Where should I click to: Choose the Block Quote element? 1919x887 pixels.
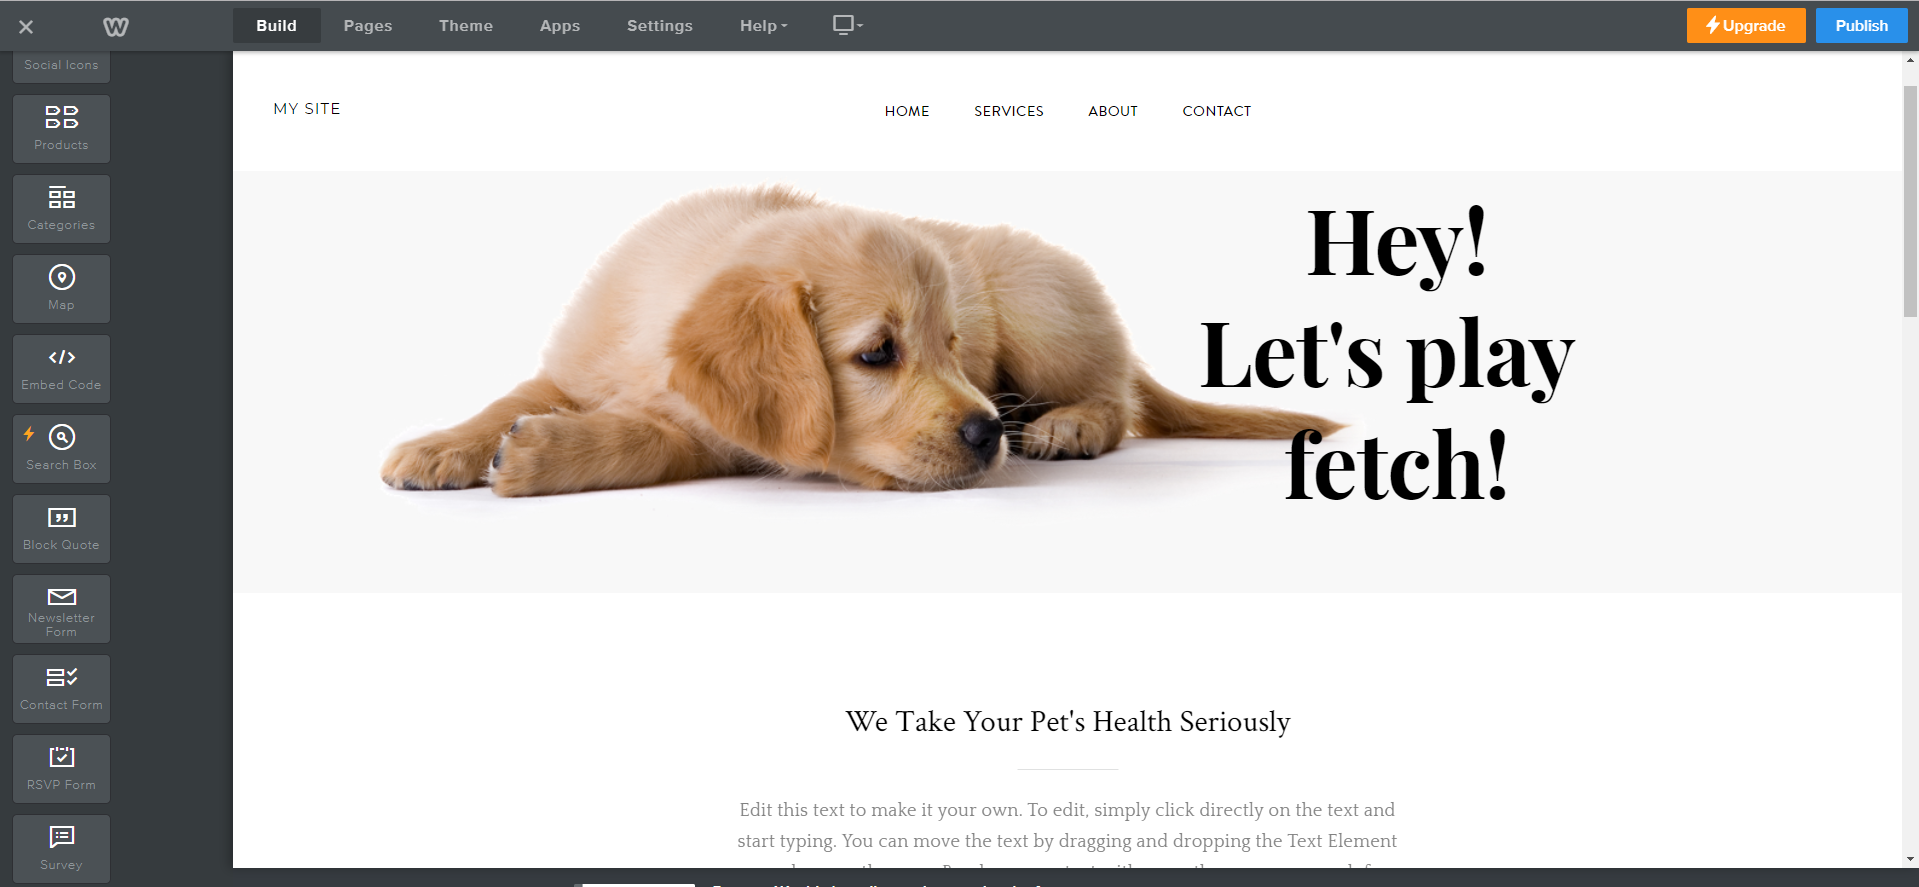point(61,529)
